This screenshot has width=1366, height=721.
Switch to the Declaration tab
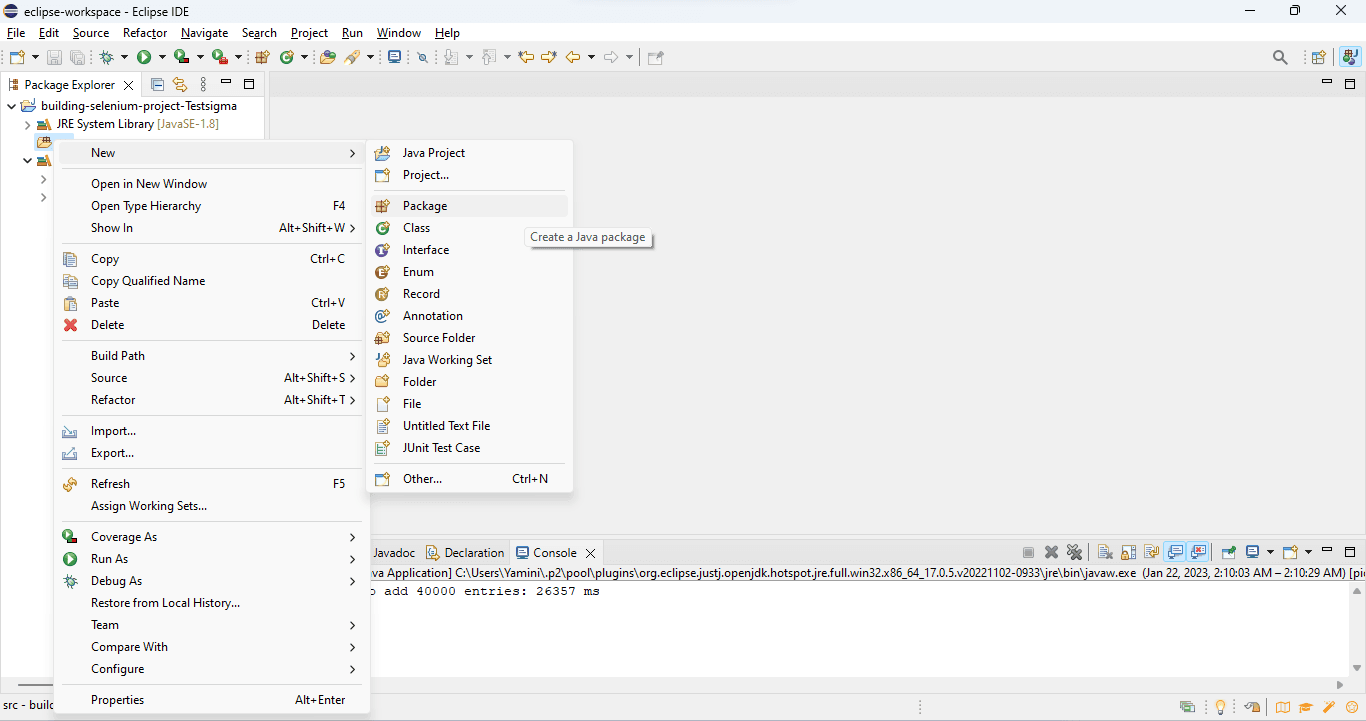coord(465,552)
